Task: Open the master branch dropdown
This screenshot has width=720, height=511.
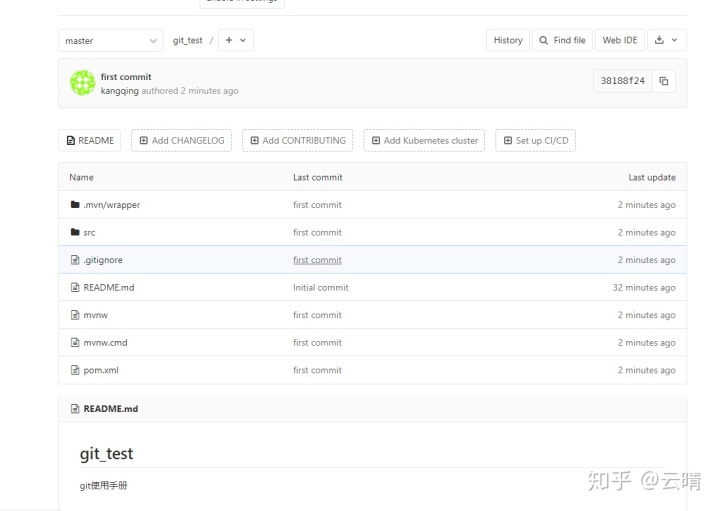Action: click(x=111, y=40)
